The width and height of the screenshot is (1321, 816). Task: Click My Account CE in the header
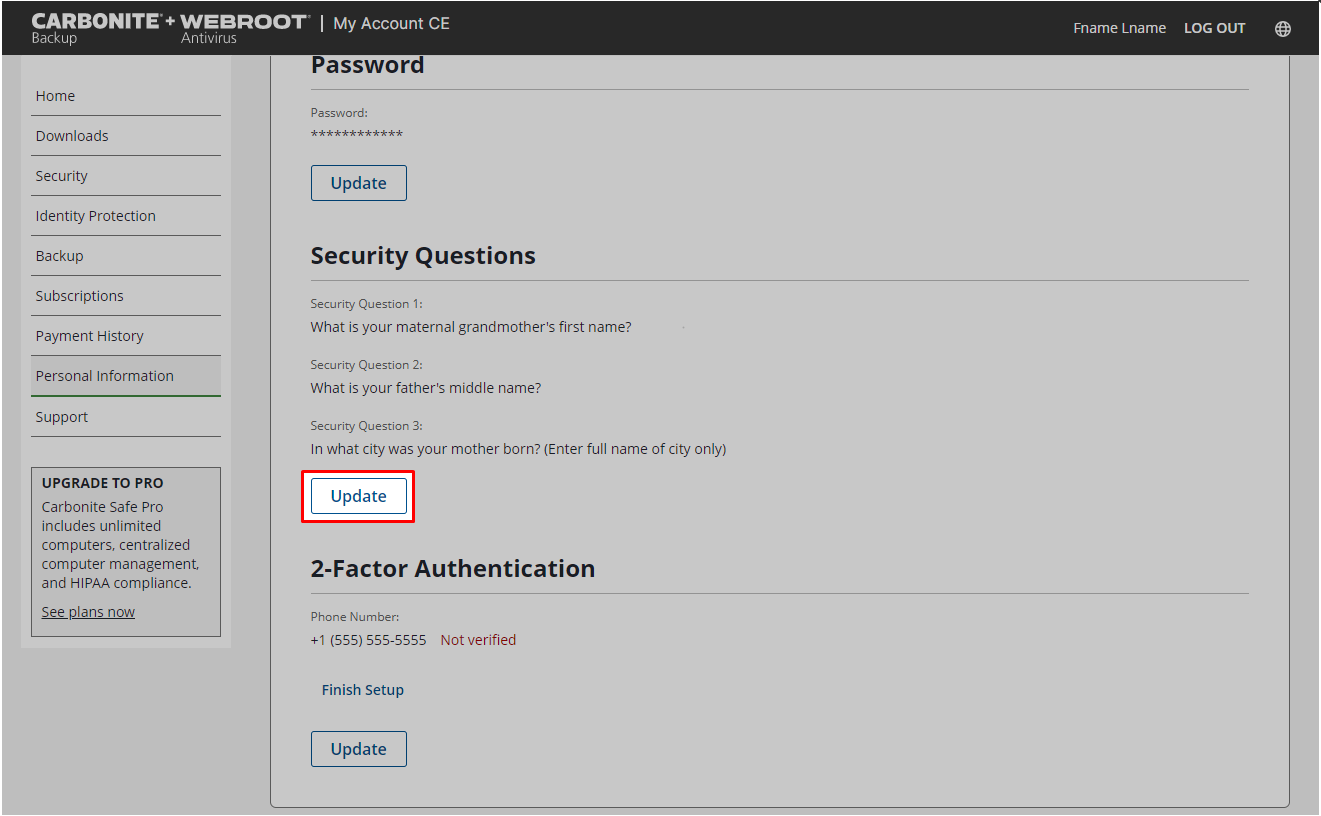click(391, 22)
